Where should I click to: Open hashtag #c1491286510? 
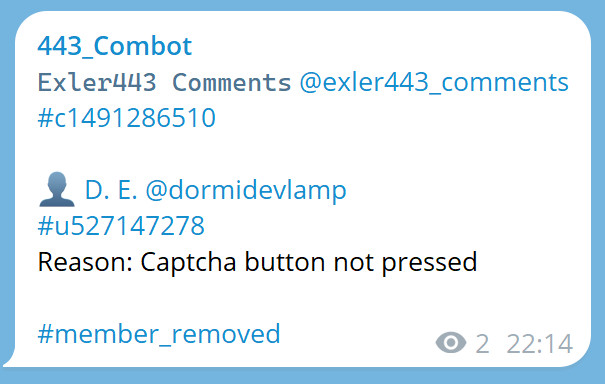point(127,118)
